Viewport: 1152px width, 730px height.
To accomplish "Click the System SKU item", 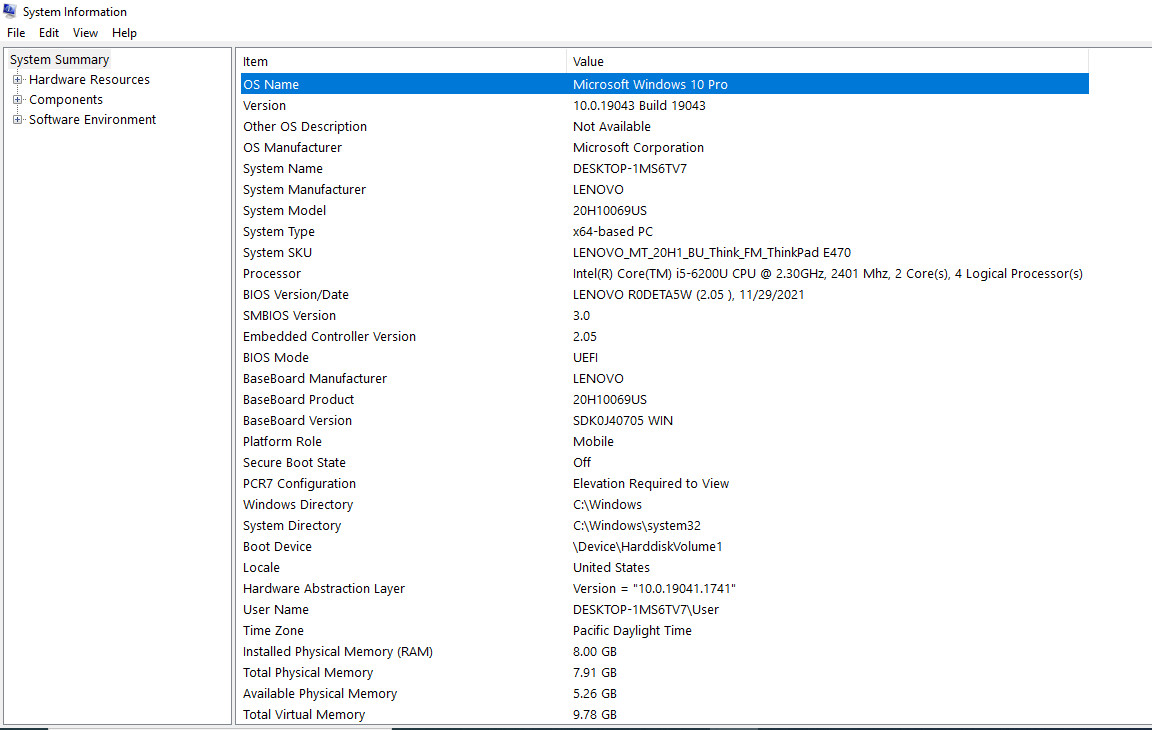I will coord(277,253).
